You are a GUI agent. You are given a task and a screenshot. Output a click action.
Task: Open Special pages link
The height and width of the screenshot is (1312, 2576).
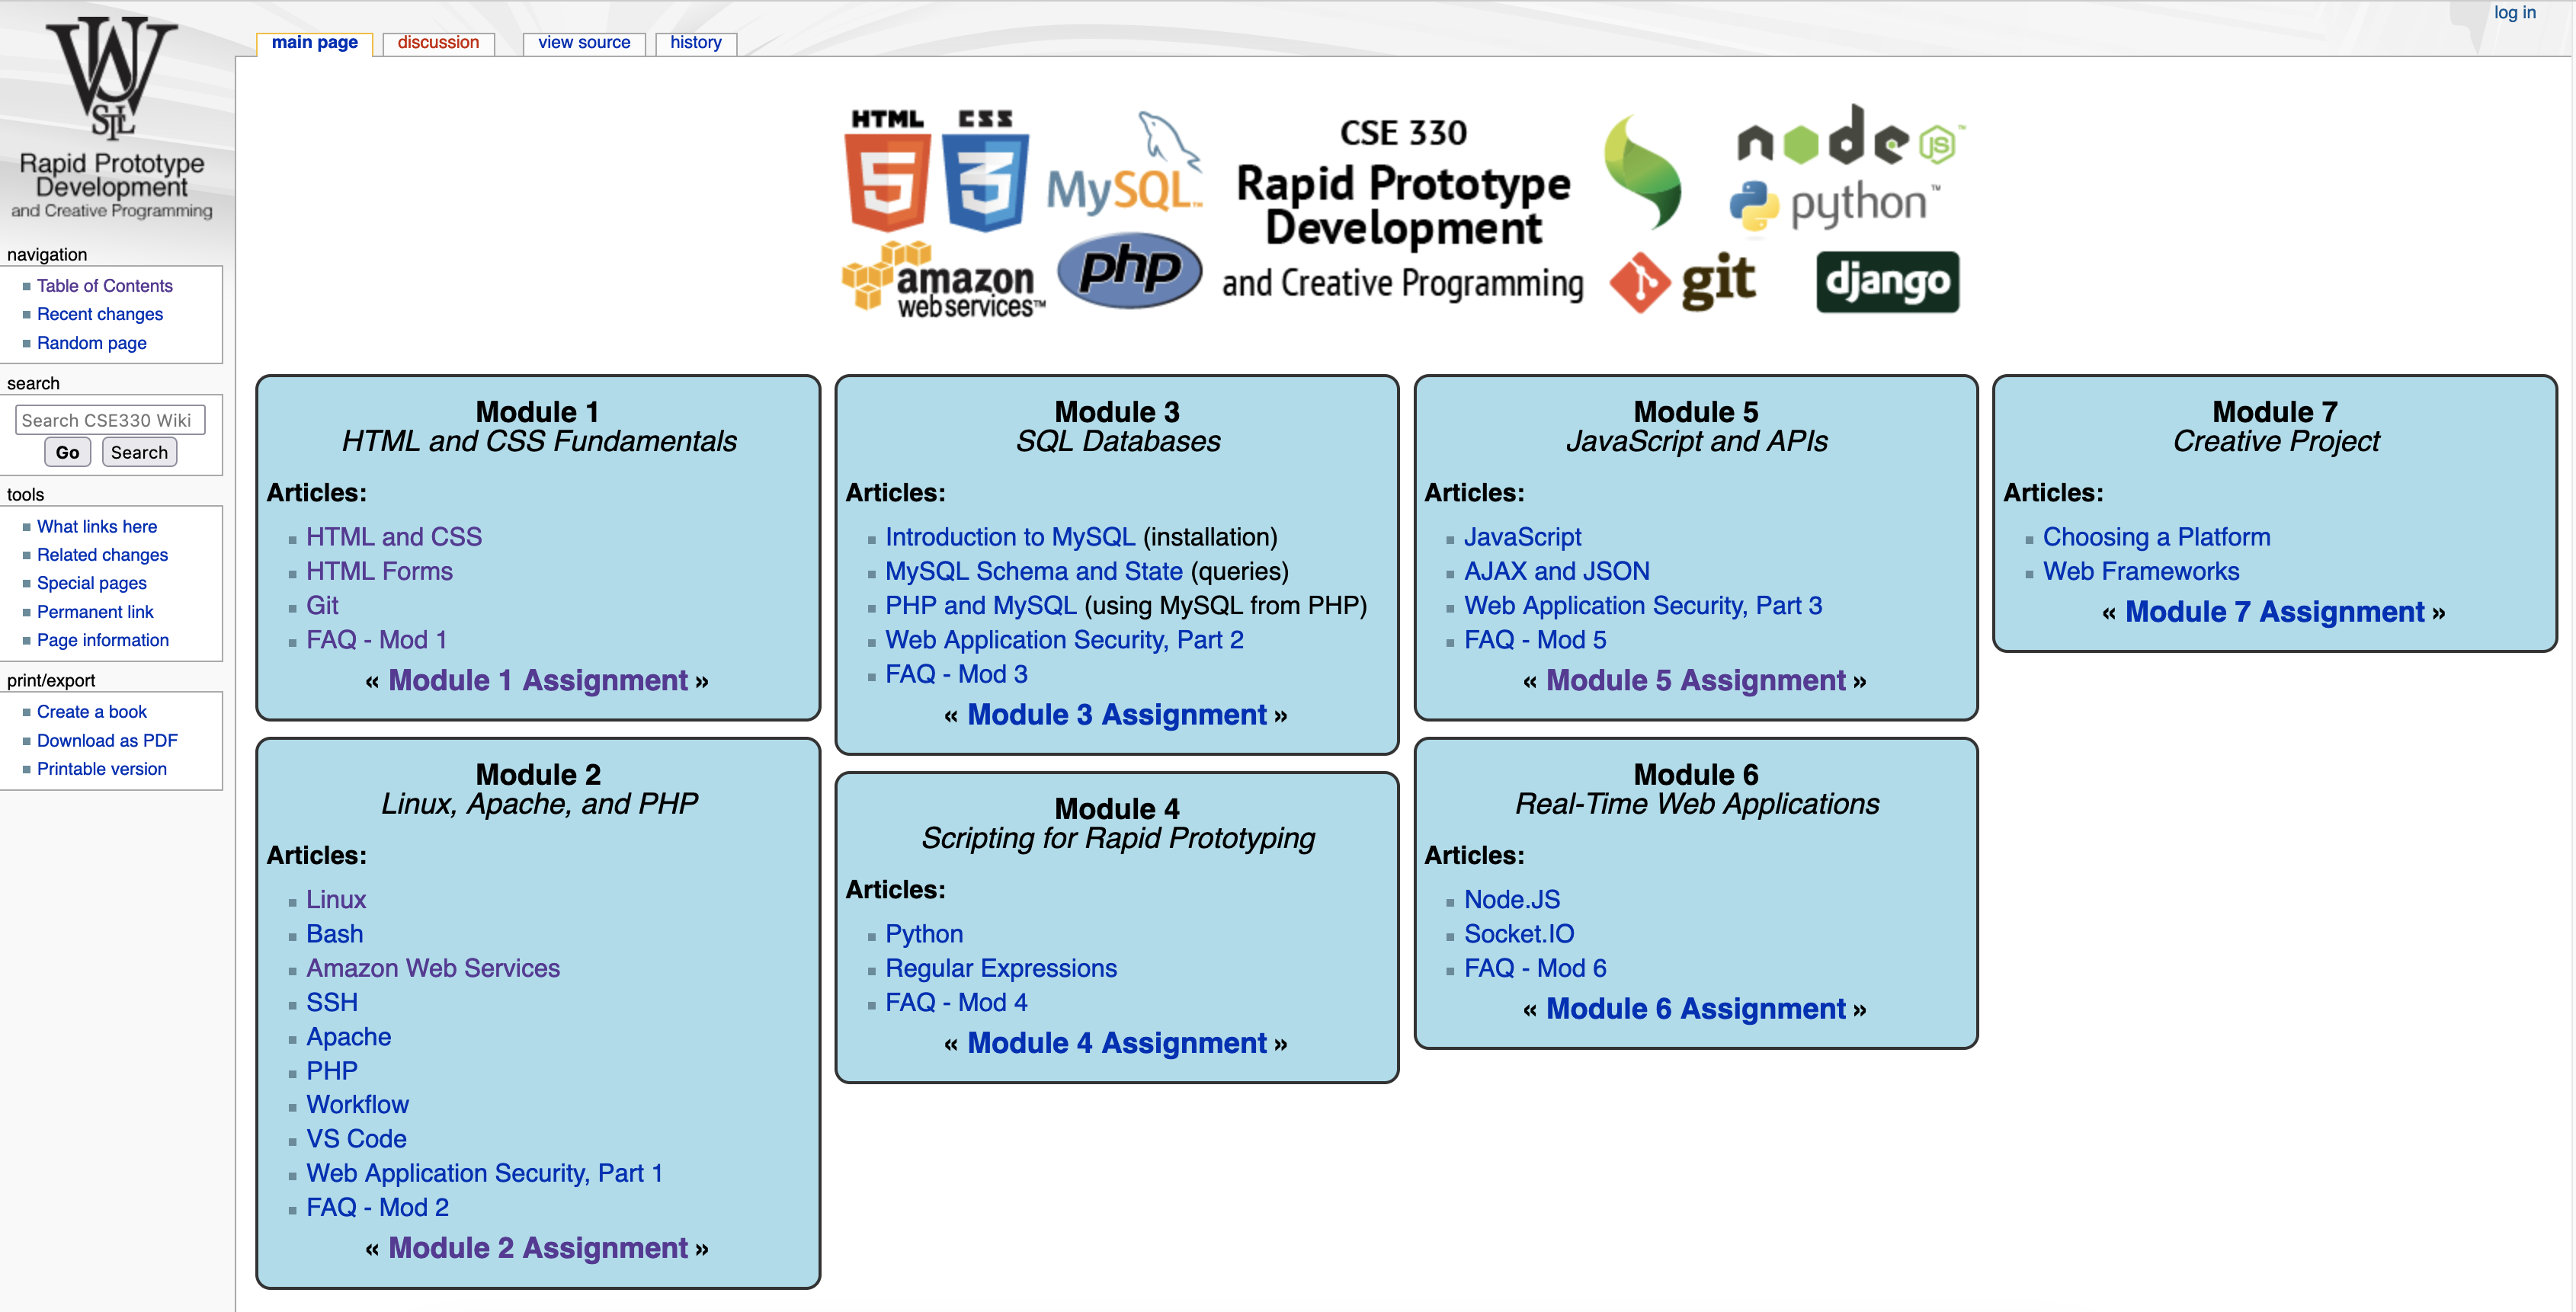pos(92,583)
